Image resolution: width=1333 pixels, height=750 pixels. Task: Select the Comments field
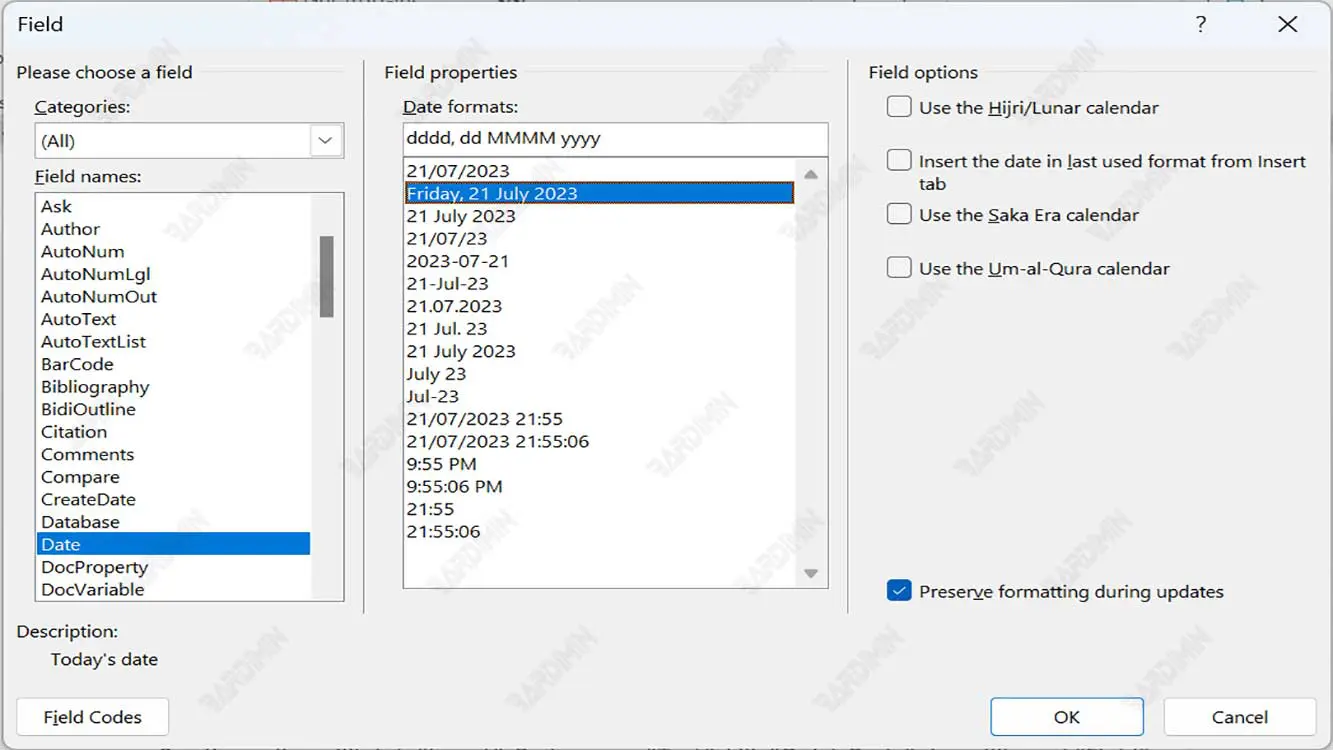point(87,454)
